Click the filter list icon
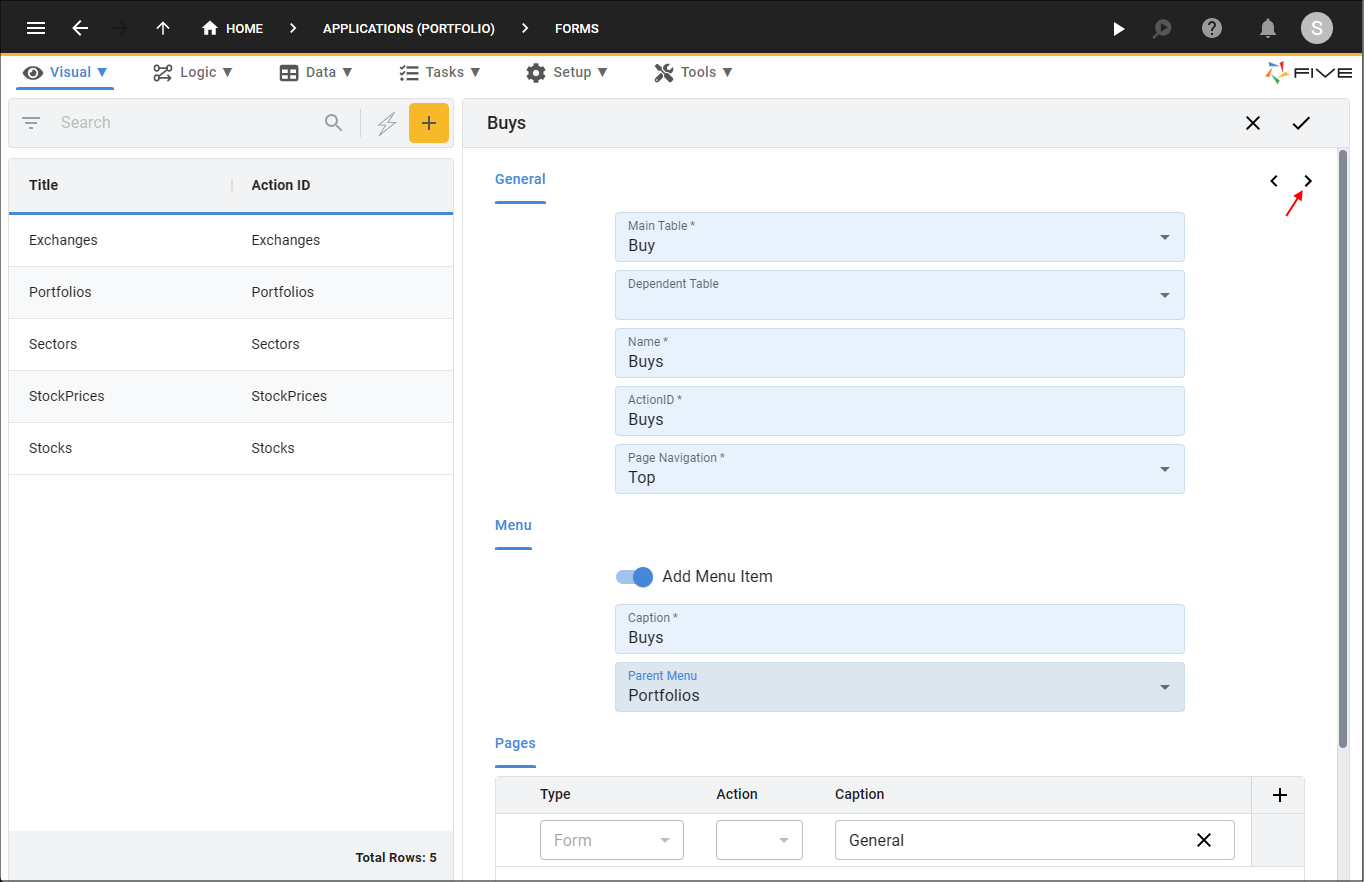 coord(31,123)
